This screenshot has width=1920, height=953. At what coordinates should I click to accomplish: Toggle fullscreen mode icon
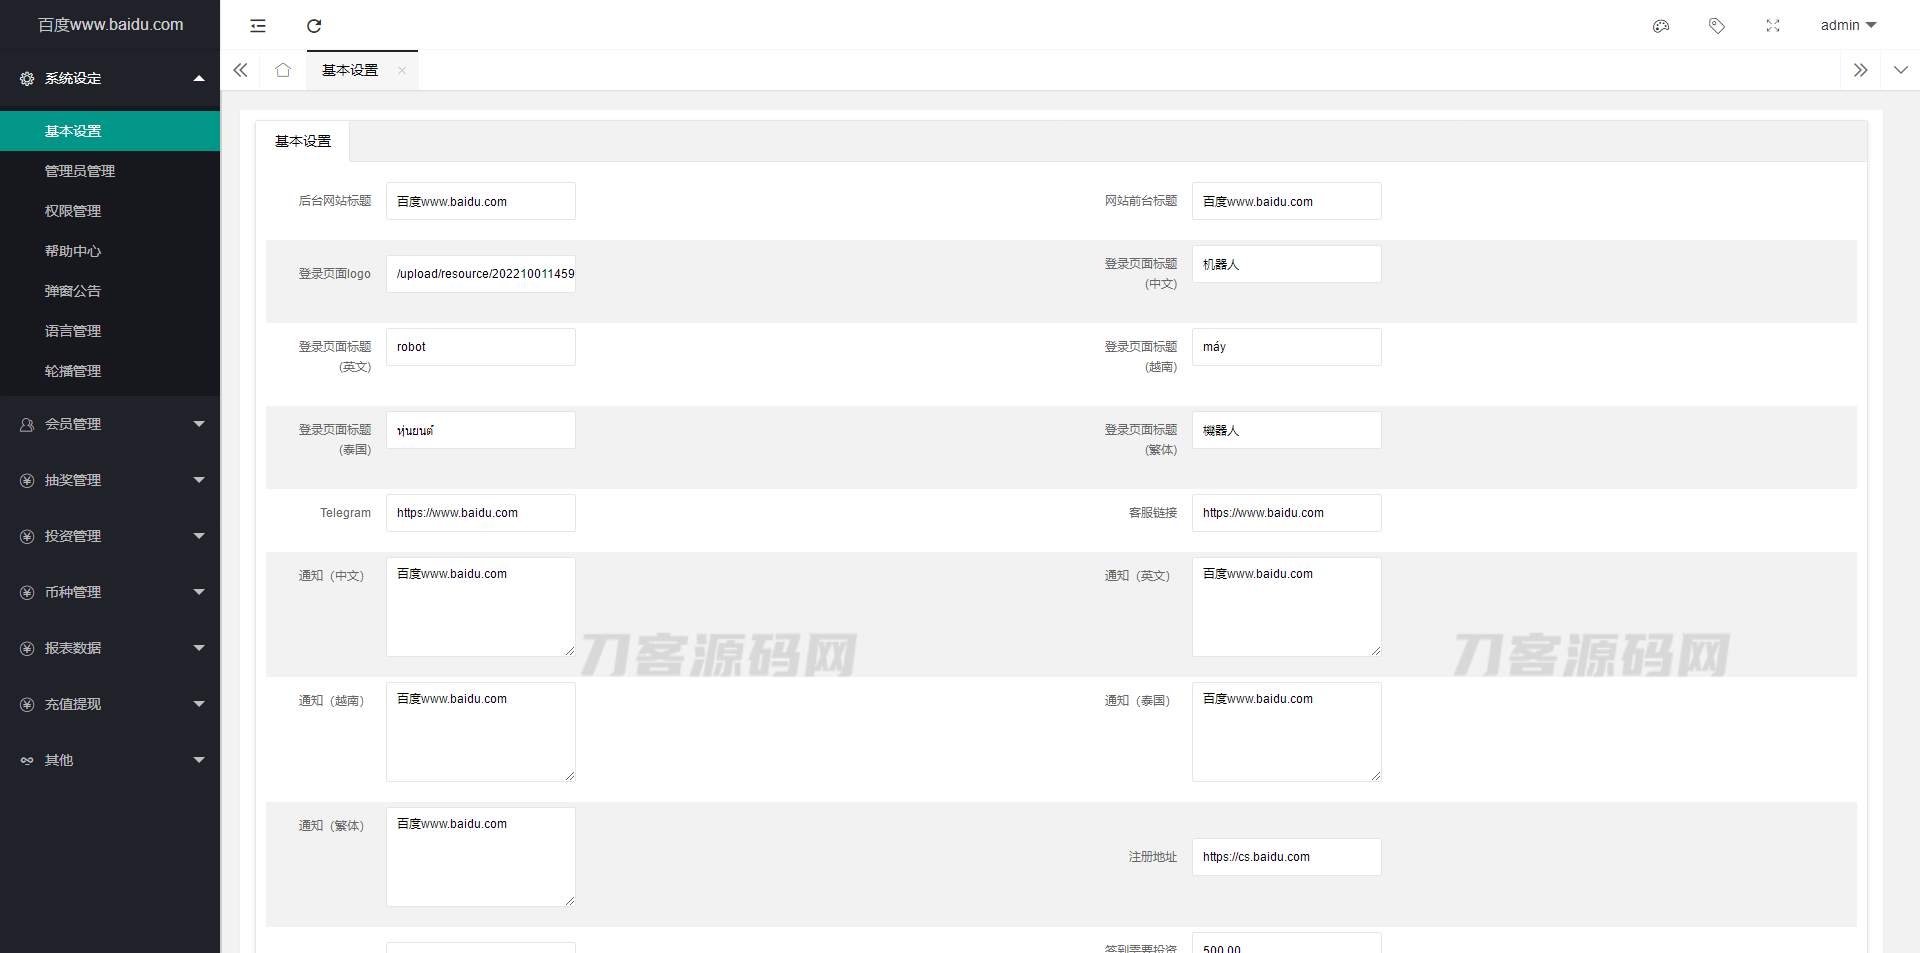1773,26
